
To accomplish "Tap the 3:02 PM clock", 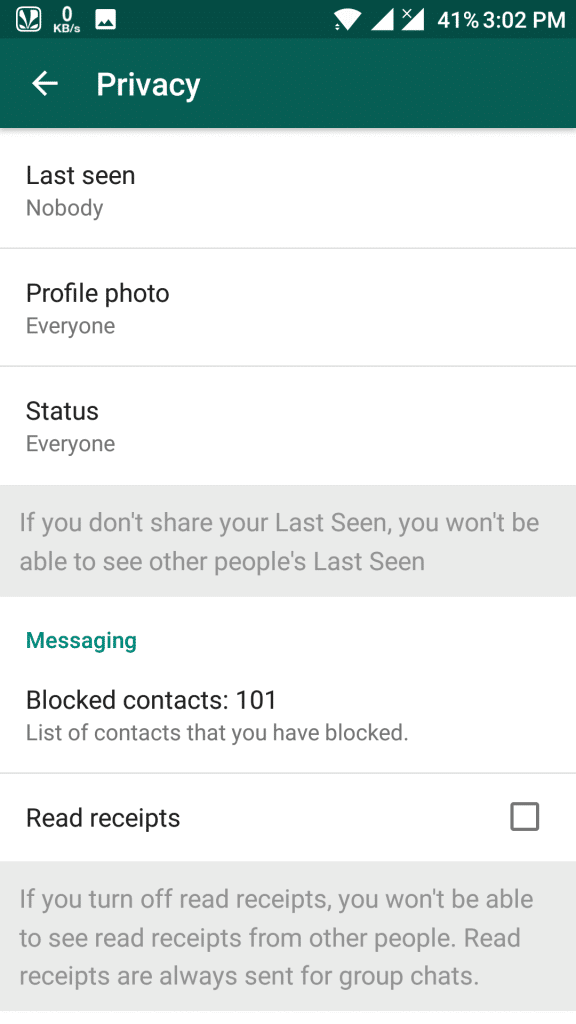I will coord(524,20).
